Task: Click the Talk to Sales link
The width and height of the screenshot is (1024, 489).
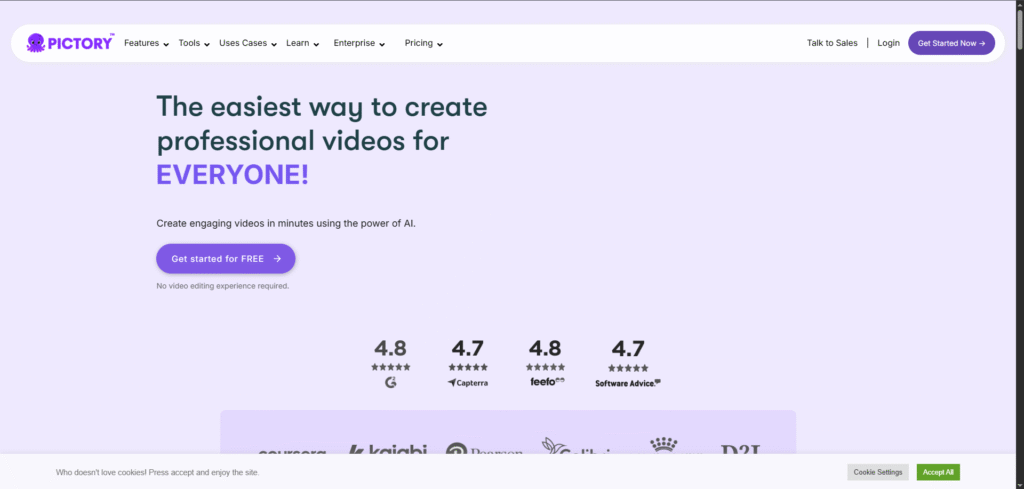Action: point(832,43)
